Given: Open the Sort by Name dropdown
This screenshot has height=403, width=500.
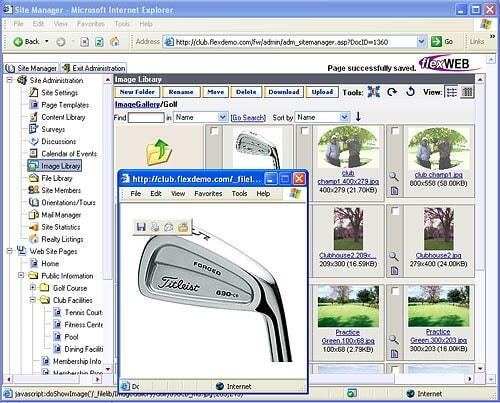Looking at the screenshot, I should click(344, 117).
